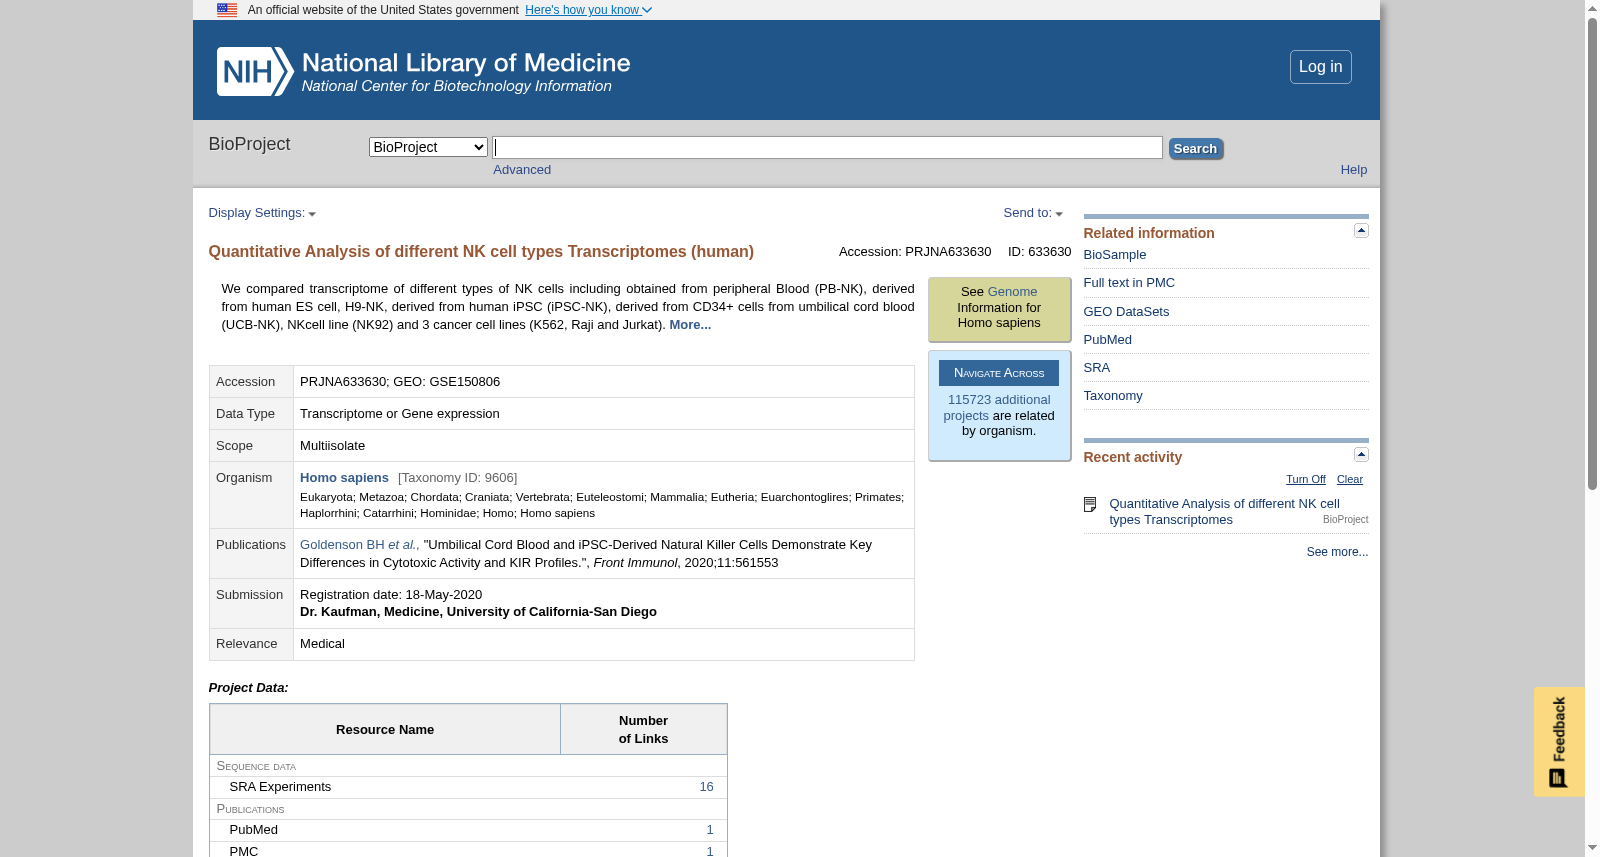Click See more... in Recent activity
This screenshot has width=1600, height=857.
coord(1337,552)
